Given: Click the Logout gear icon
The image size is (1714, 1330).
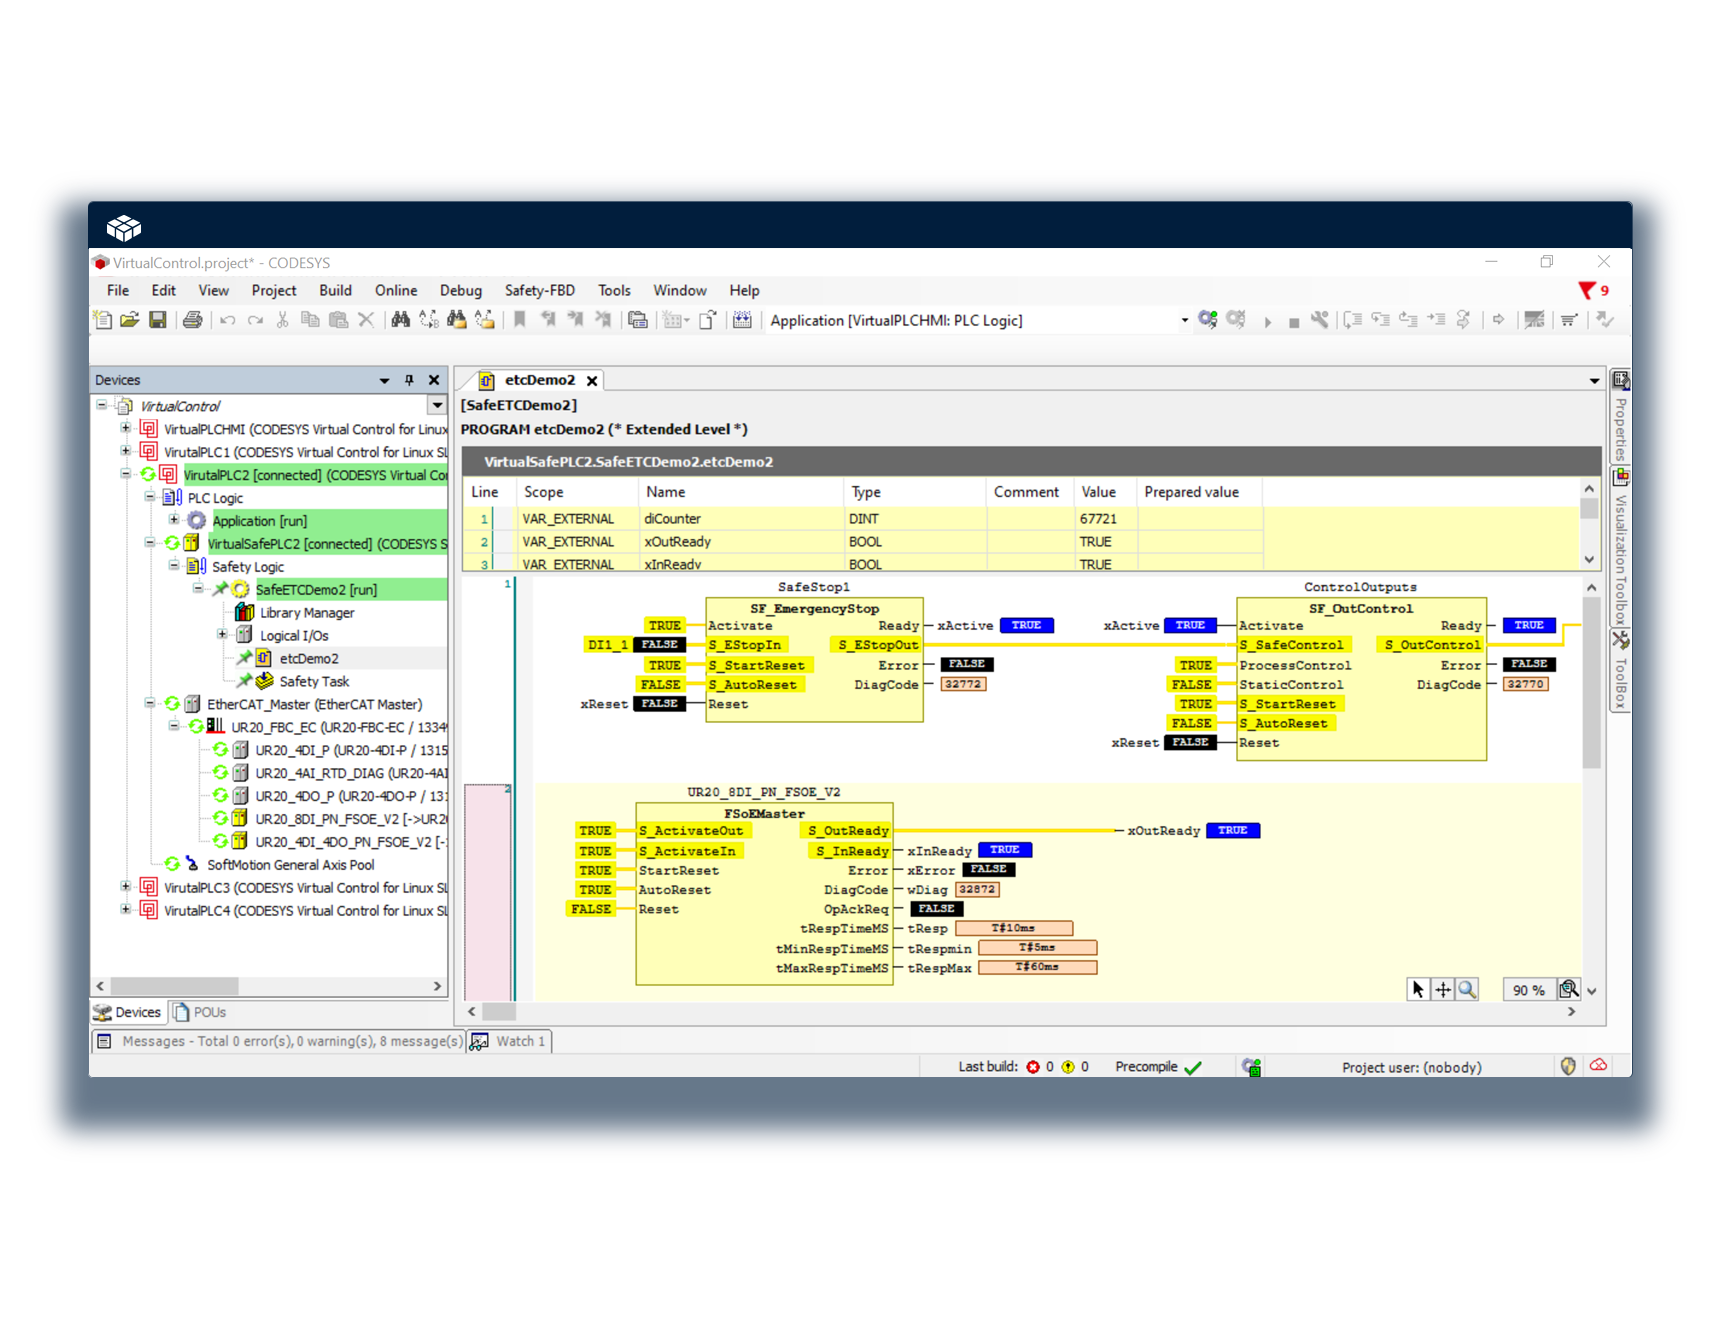Looking at the screenshot, I should (x=1236, y=320).
